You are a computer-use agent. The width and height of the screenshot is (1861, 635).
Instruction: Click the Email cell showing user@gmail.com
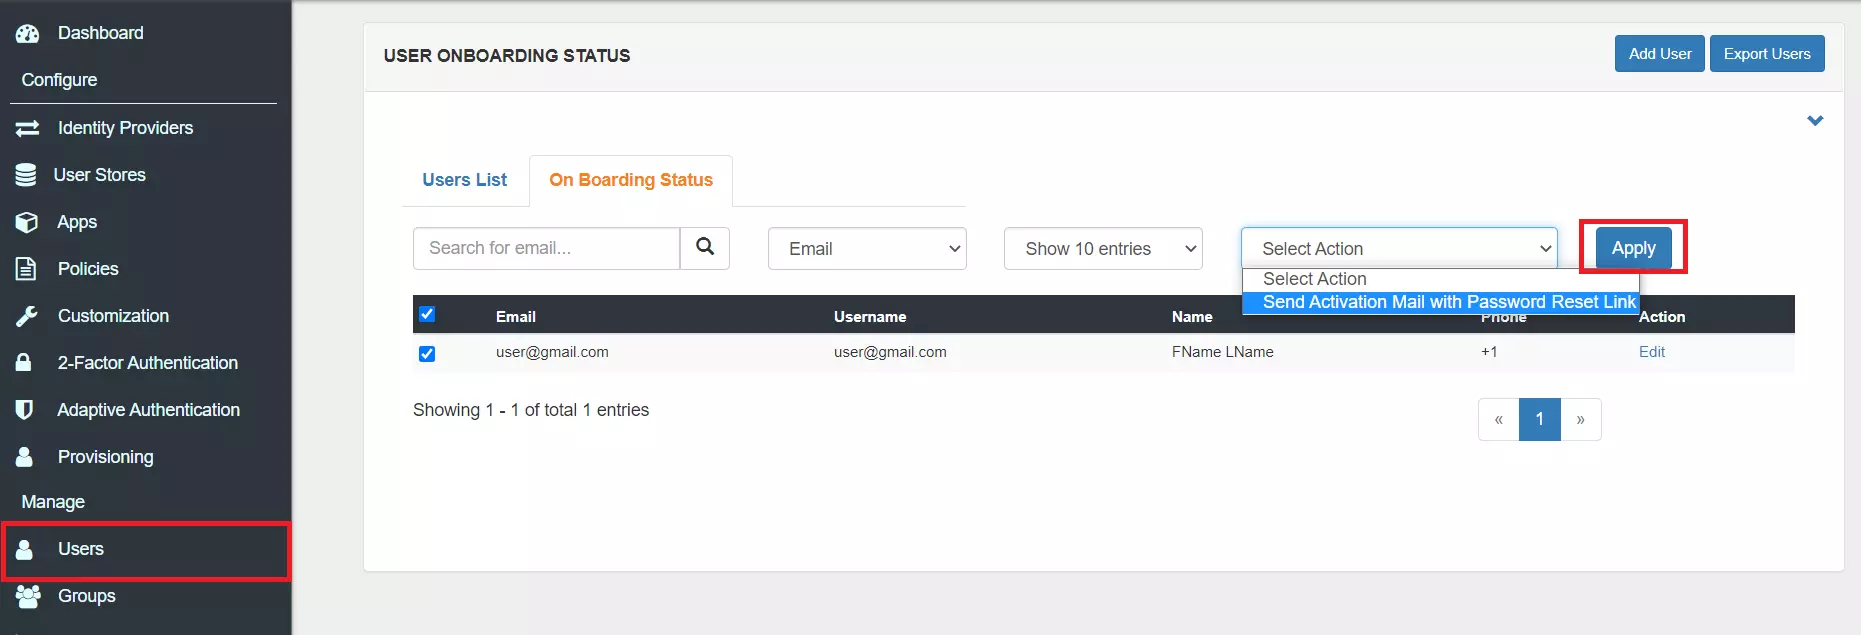click(552, 352)
